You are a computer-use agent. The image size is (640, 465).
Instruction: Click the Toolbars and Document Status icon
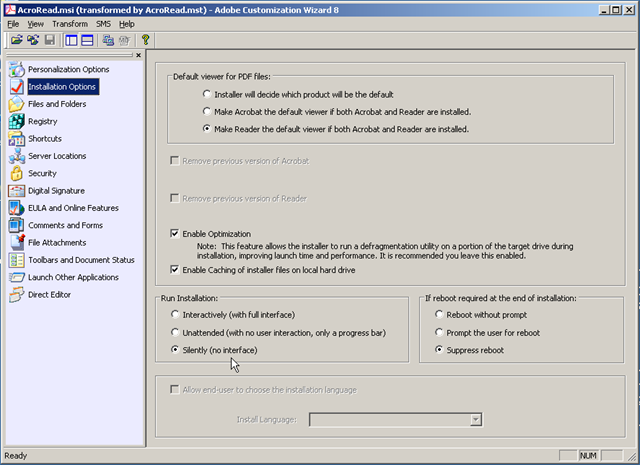click(x=17, y=260)
